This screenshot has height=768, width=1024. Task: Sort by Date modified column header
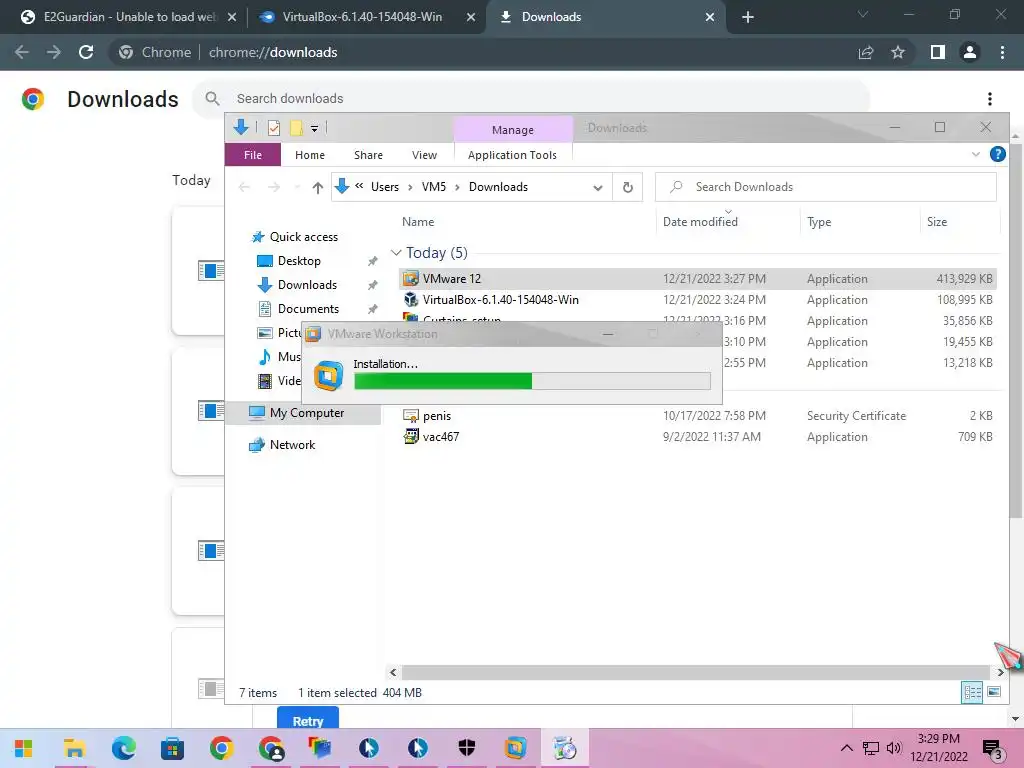700,222
